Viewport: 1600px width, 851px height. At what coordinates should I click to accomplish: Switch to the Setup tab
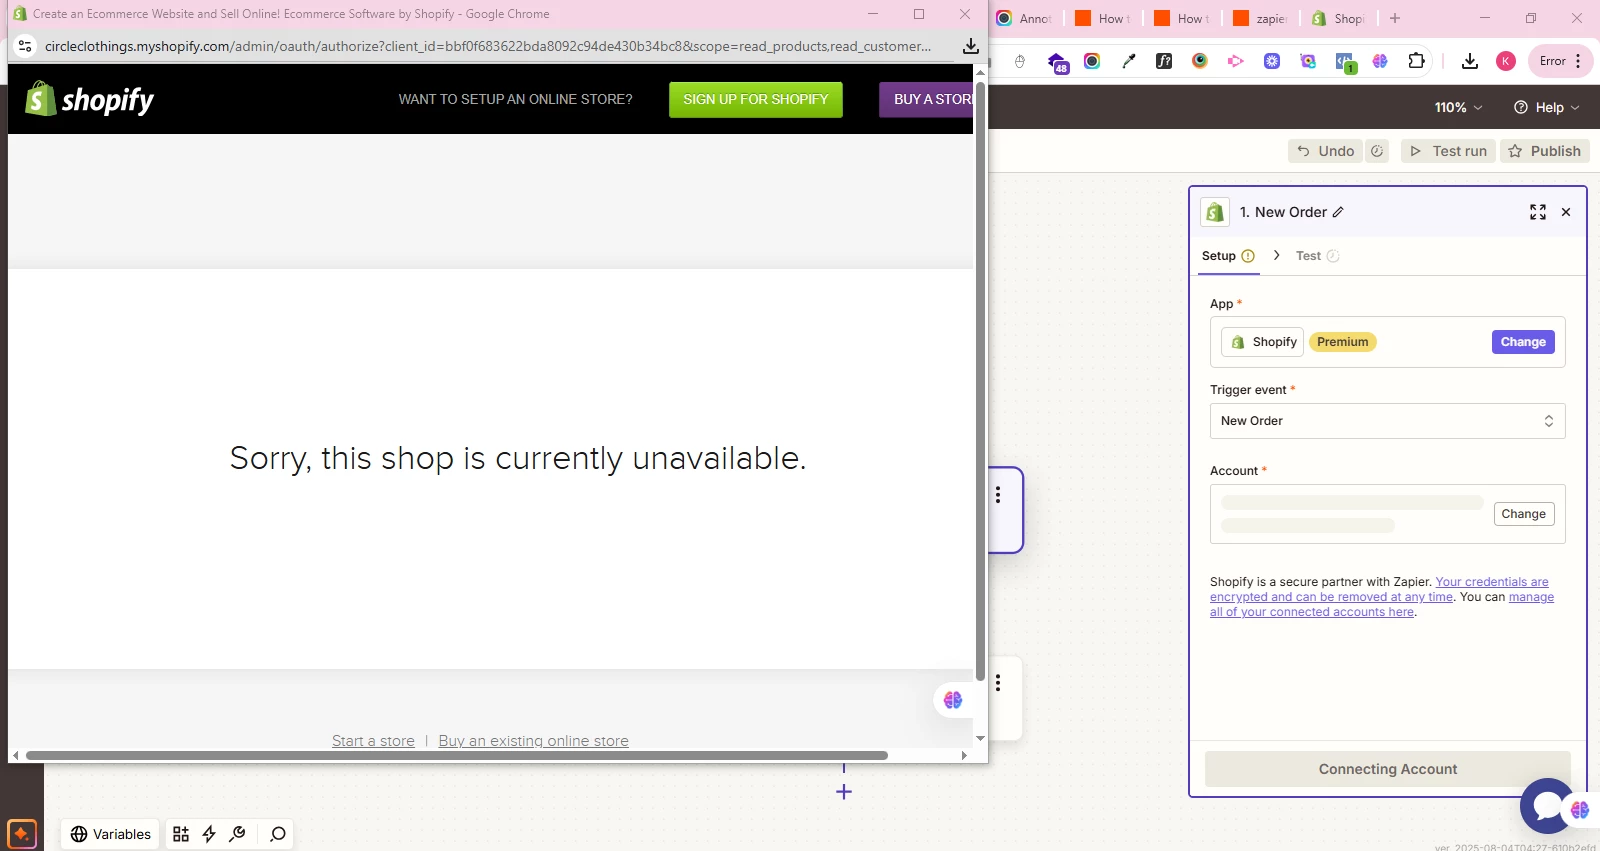[1228, 256]
